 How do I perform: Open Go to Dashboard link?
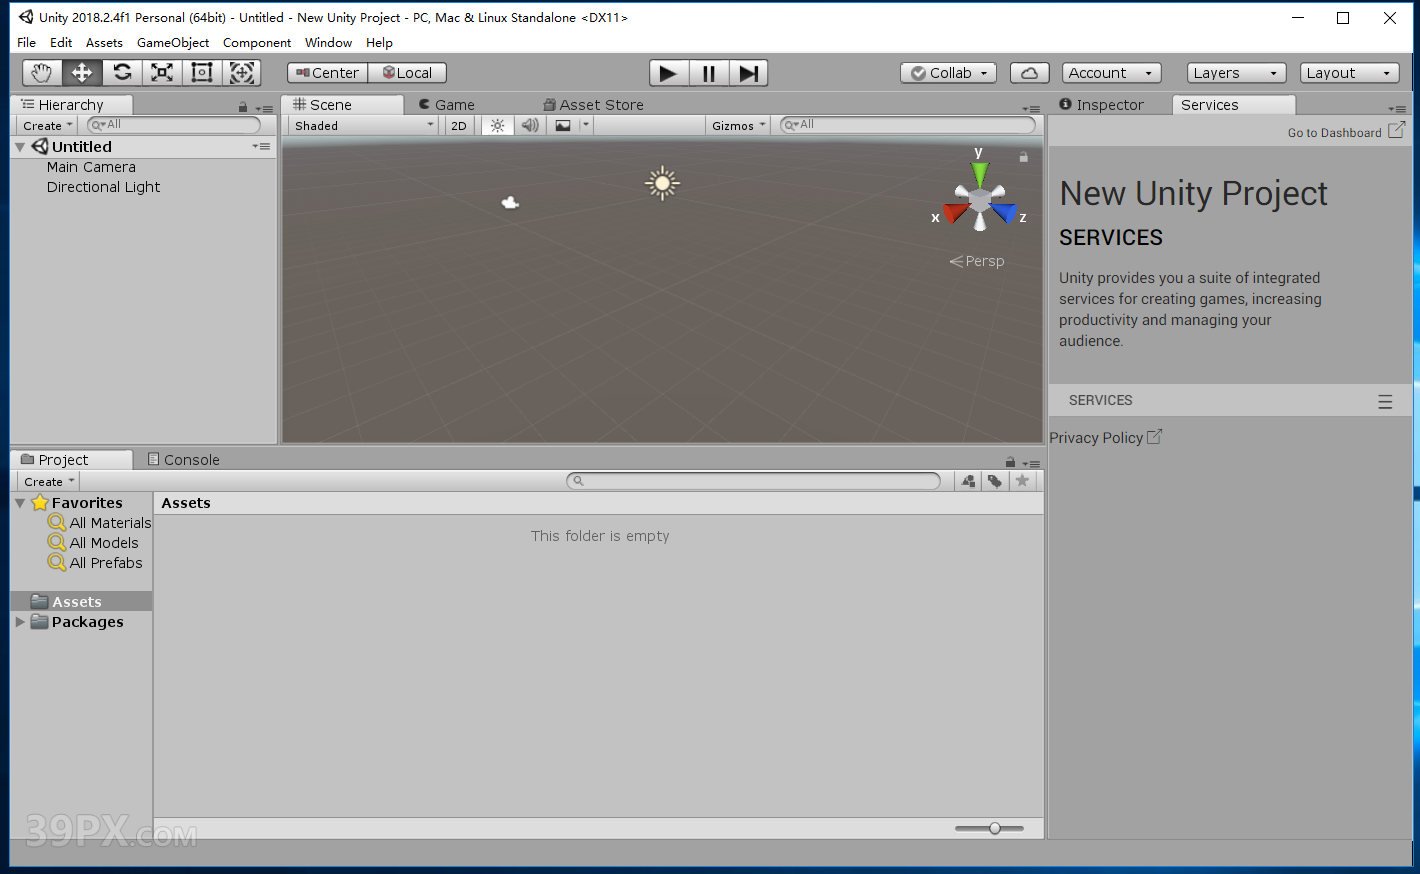pyautogui.click(x=1346, y=132)
